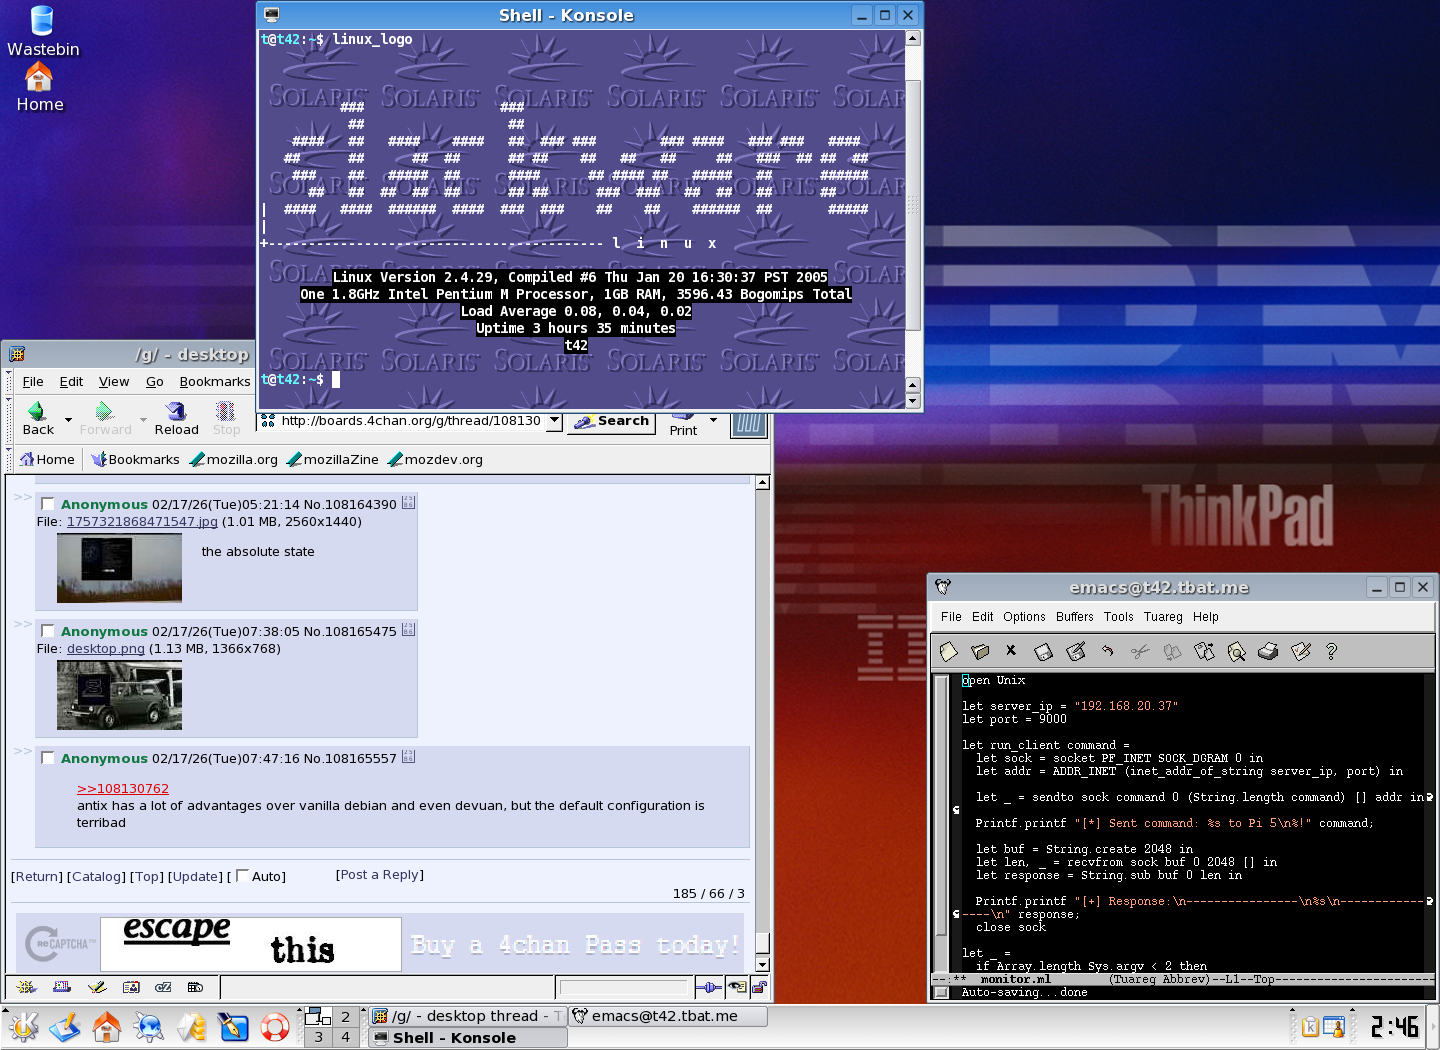Follow the >>108130762 quote link
The image size is (1440, 1050).
pos(123,789)
